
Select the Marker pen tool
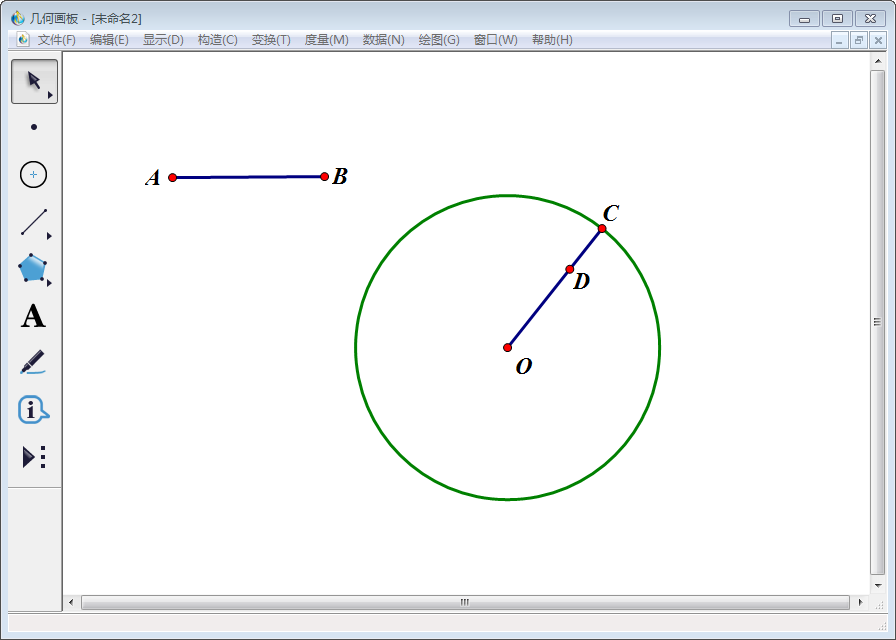click(33, 362)
